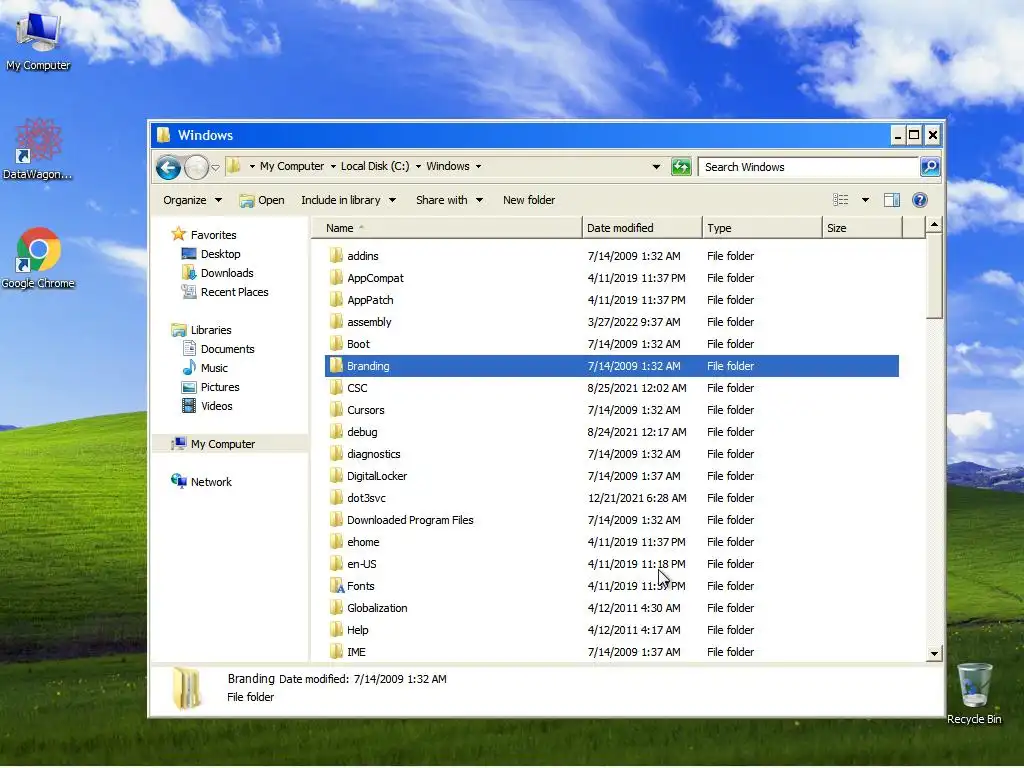1024x768 pixels.
Task: Sort by the Date modified column
Action: click(x=642, y=228)
